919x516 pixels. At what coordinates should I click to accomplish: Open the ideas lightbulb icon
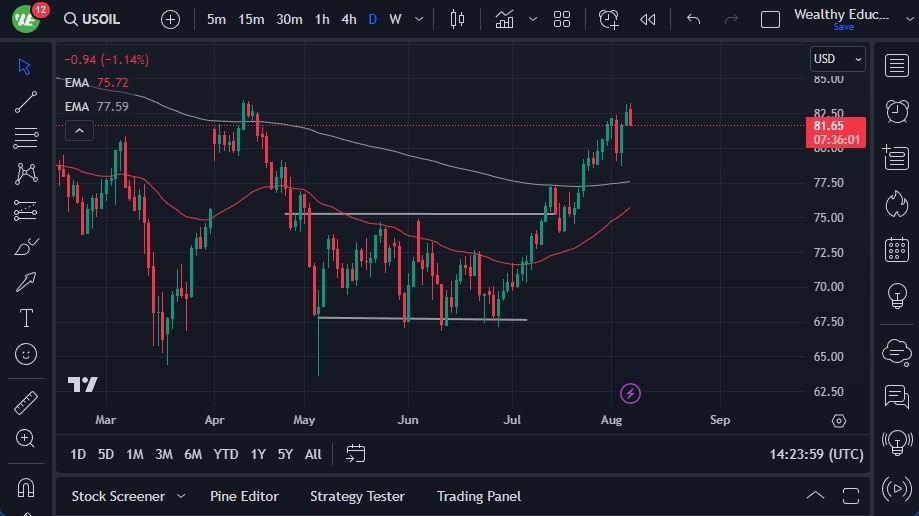896,296
